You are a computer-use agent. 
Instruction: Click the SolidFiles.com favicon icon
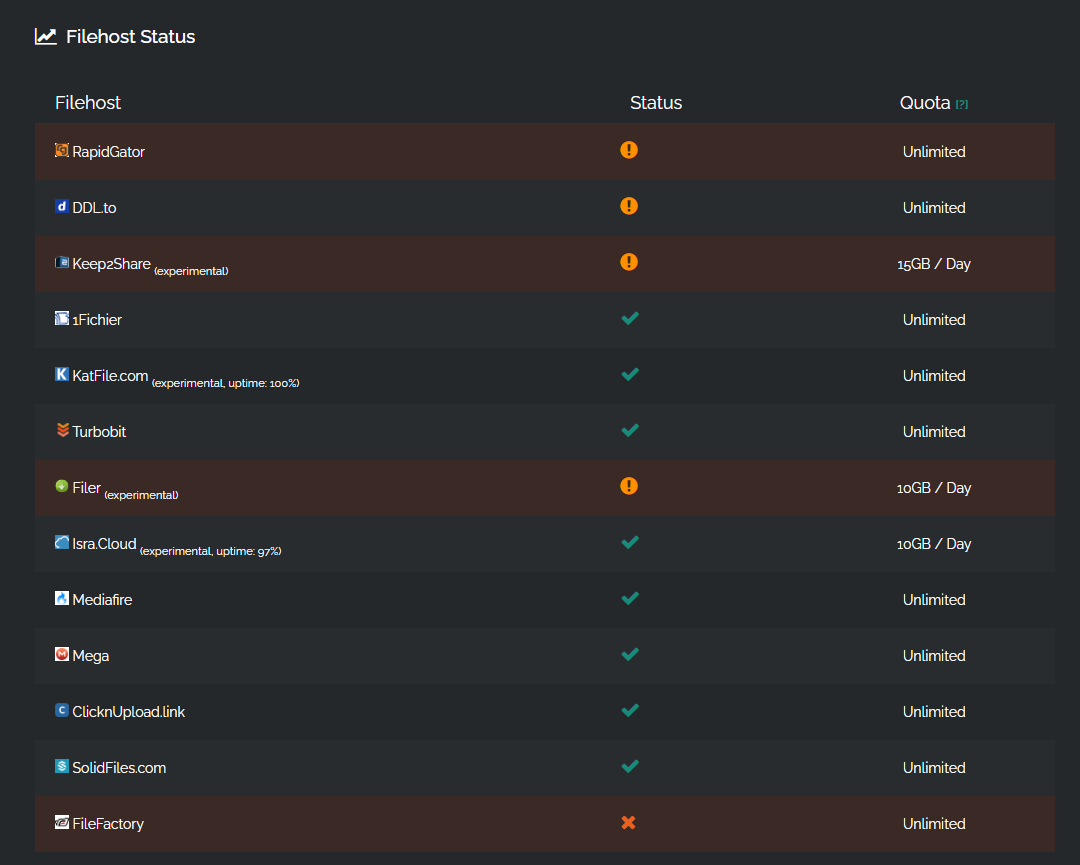pyautogui.click(x=62, y=766)
